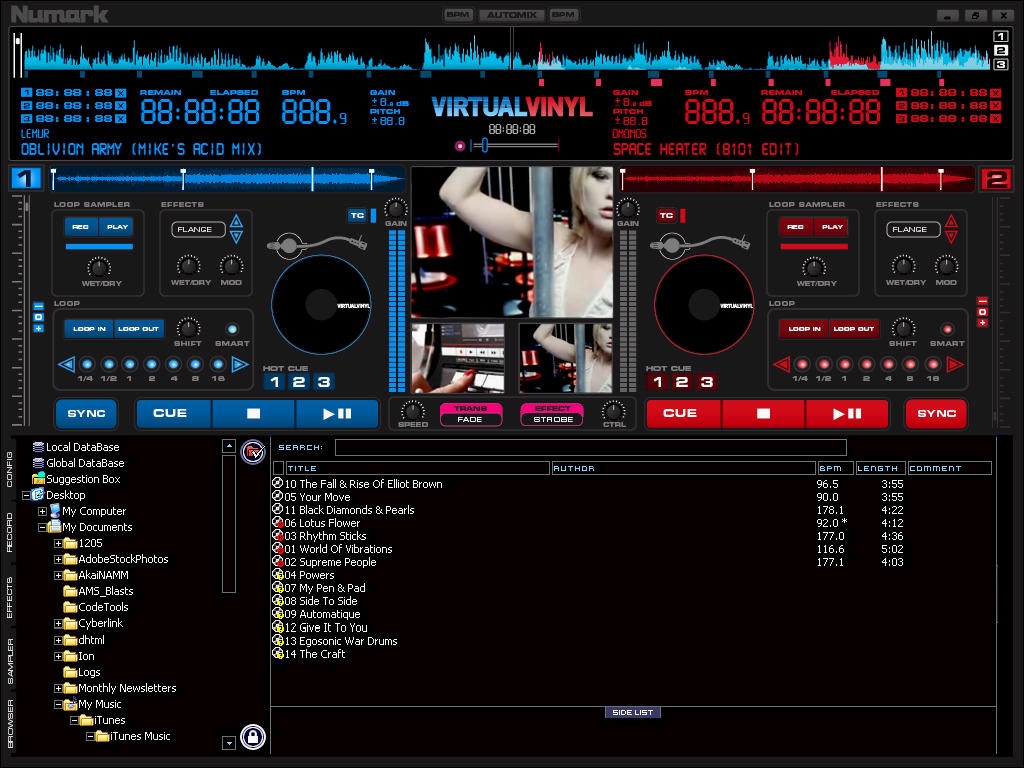Enable deck 2 loop sampler REC

[795, 227]
